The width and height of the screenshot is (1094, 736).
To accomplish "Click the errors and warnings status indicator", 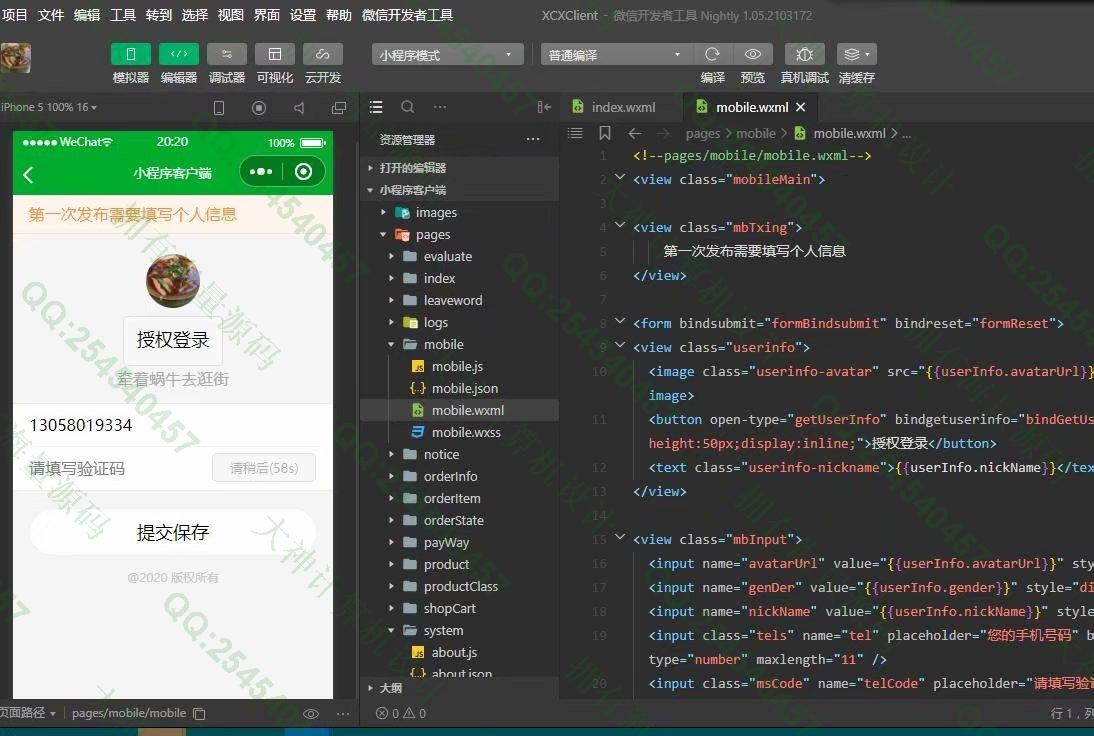I will pyautogui.click(x=400, y=713).
